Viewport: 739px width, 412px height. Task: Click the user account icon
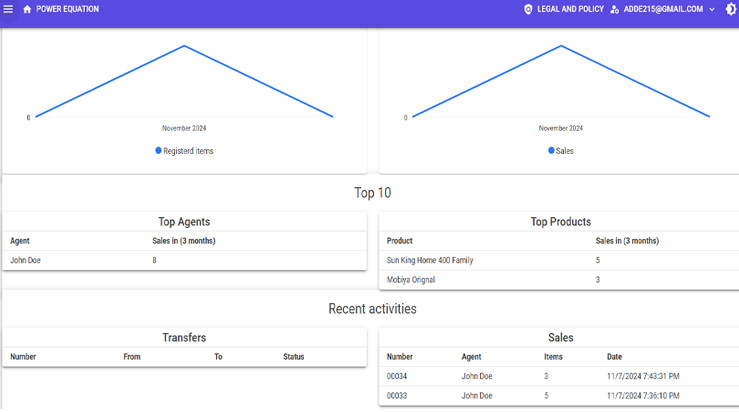coord(615,9)
